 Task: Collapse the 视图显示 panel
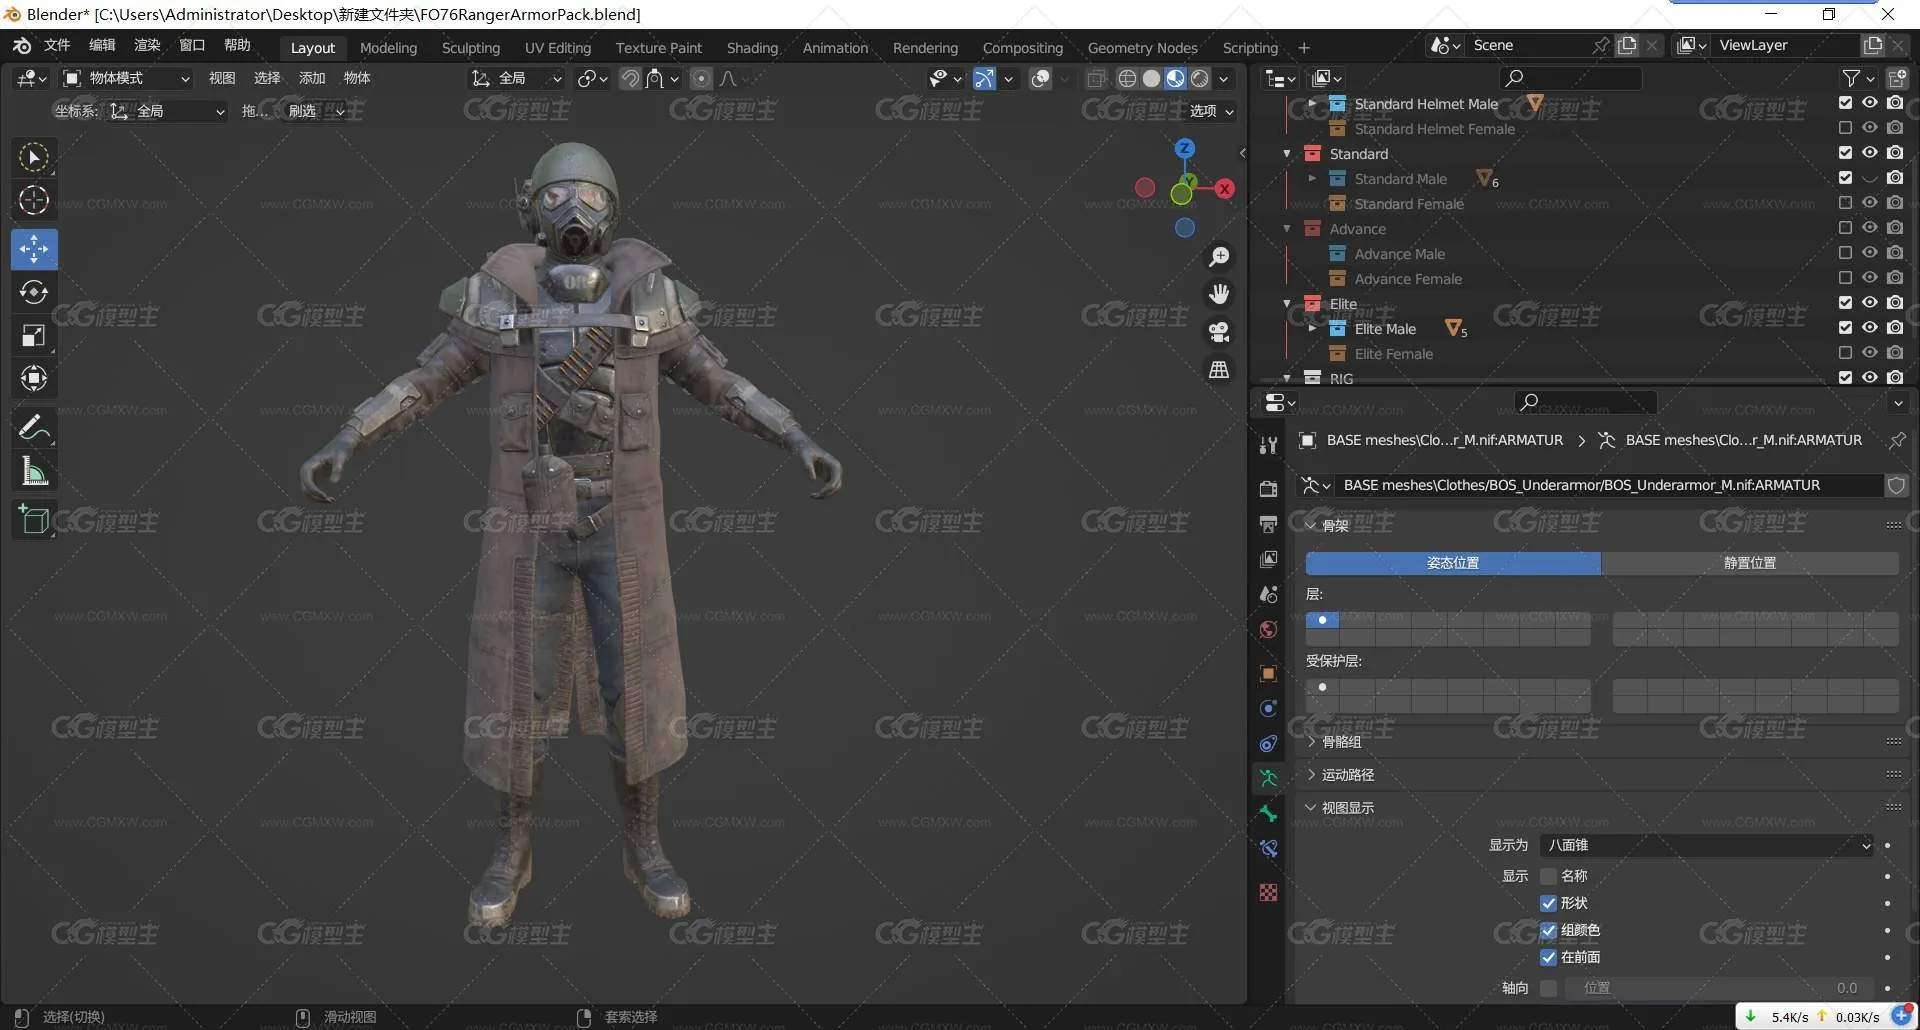[1348, 808]
